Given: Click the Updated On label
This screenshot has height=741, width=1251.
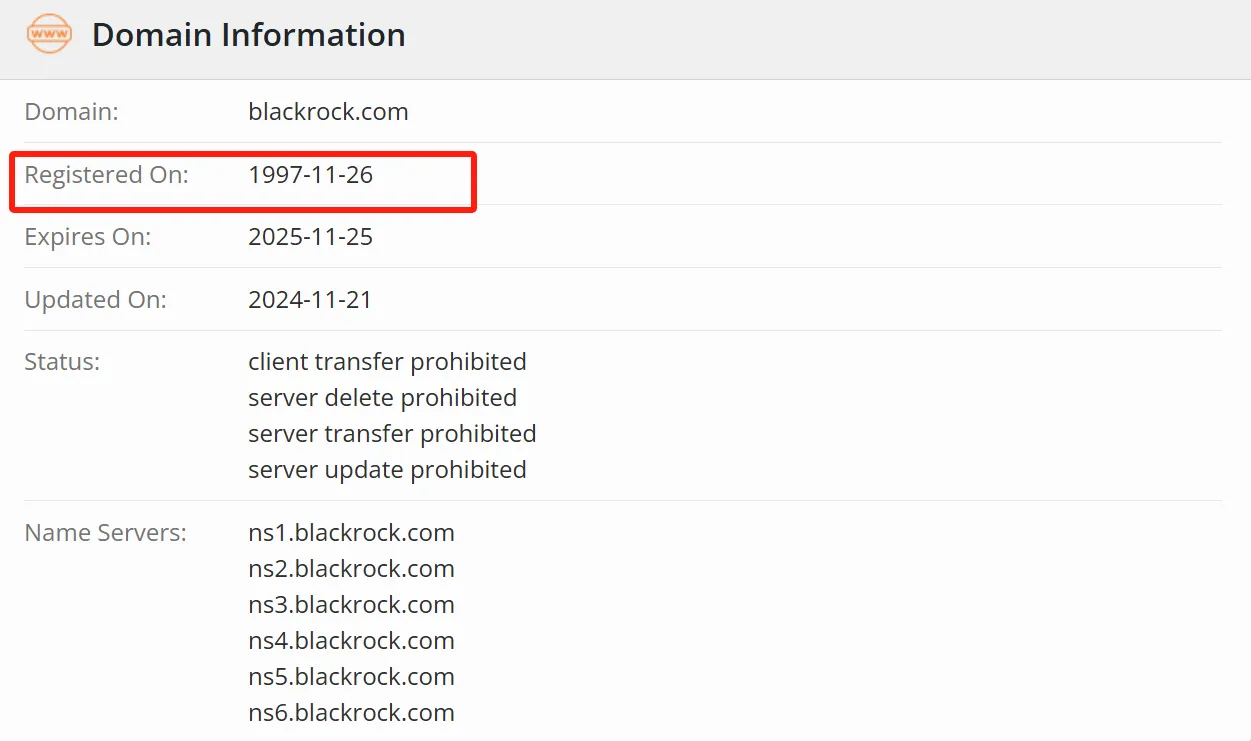Looking at the screenshot, I should pyautogui.click(x=95, y=299).
